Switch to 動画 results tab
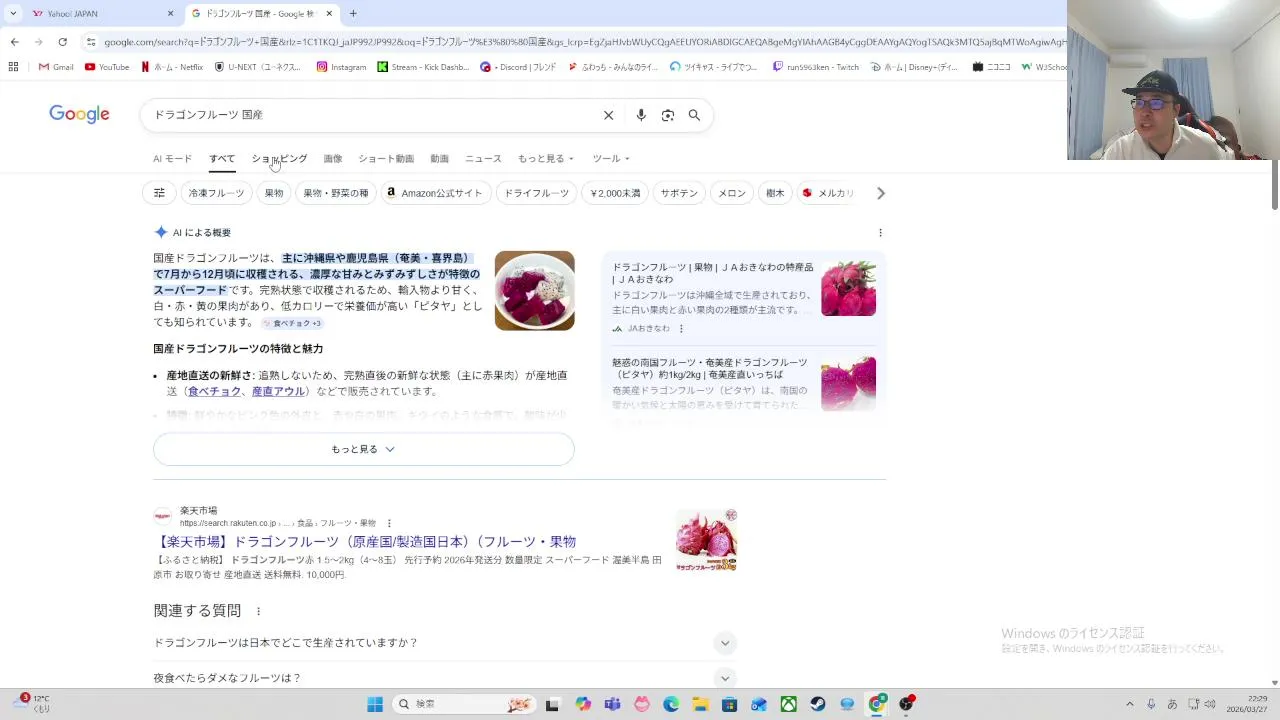 pos(439,159)
